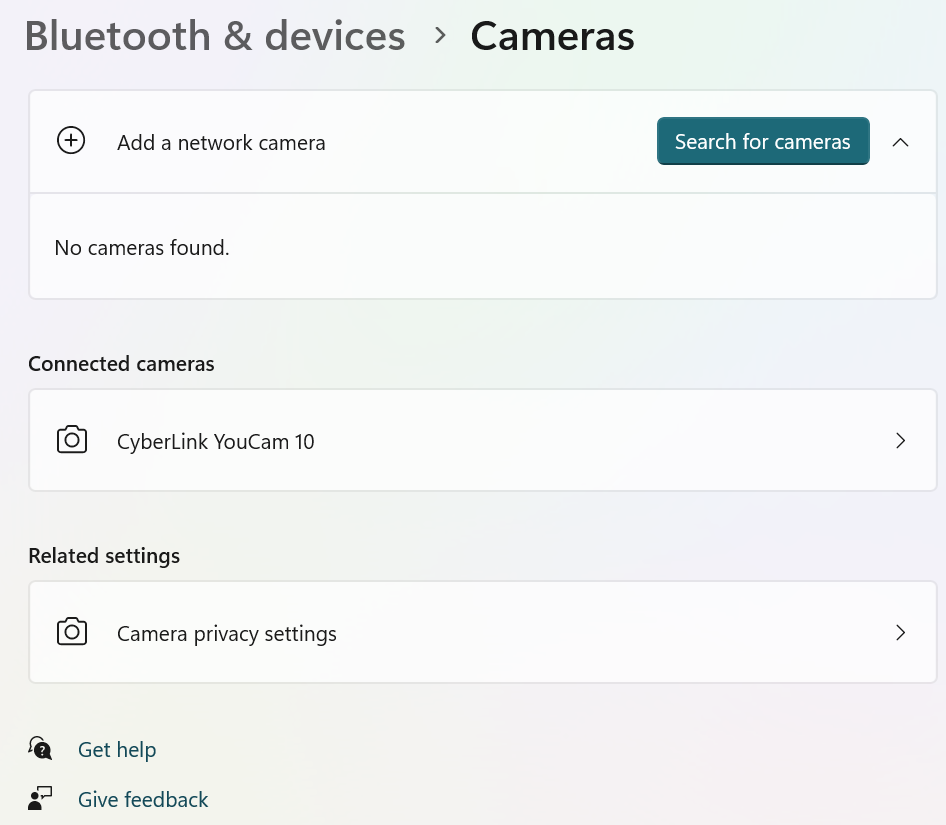946x825 pixels.
Task: Select the Add a network camera label
Action: [x=221, y=143]
